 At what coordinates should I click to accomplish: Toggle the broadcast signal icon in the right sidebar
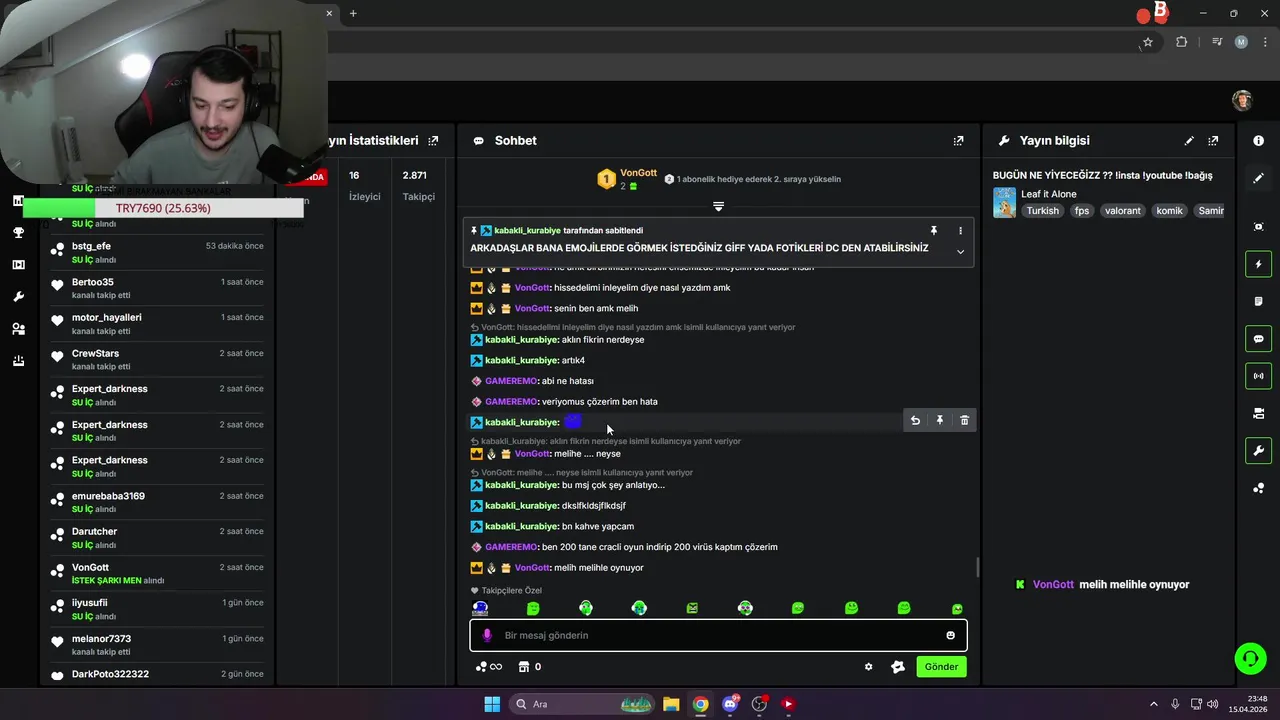[x=1258, y=376]
